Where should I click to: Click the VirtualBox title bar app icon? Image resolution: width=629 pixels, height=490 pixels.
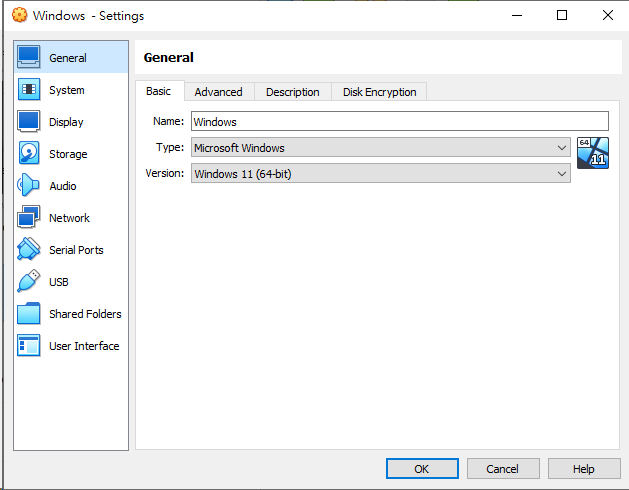[18, 16]
